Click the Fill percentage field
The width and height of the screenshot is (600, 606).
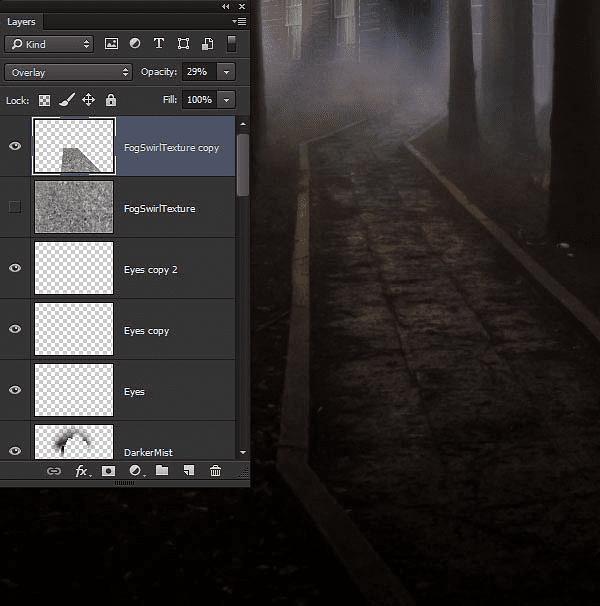[x=199, y=100]
